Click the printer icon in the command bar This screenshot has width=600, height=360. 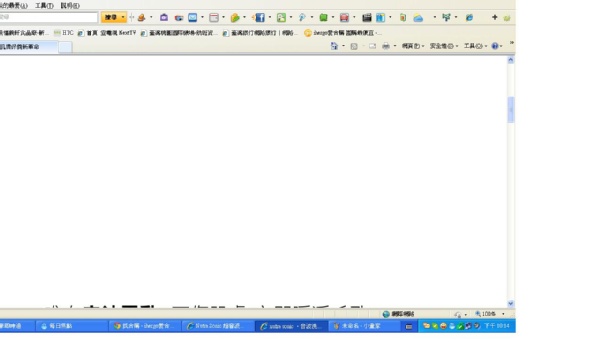(386, 46)
